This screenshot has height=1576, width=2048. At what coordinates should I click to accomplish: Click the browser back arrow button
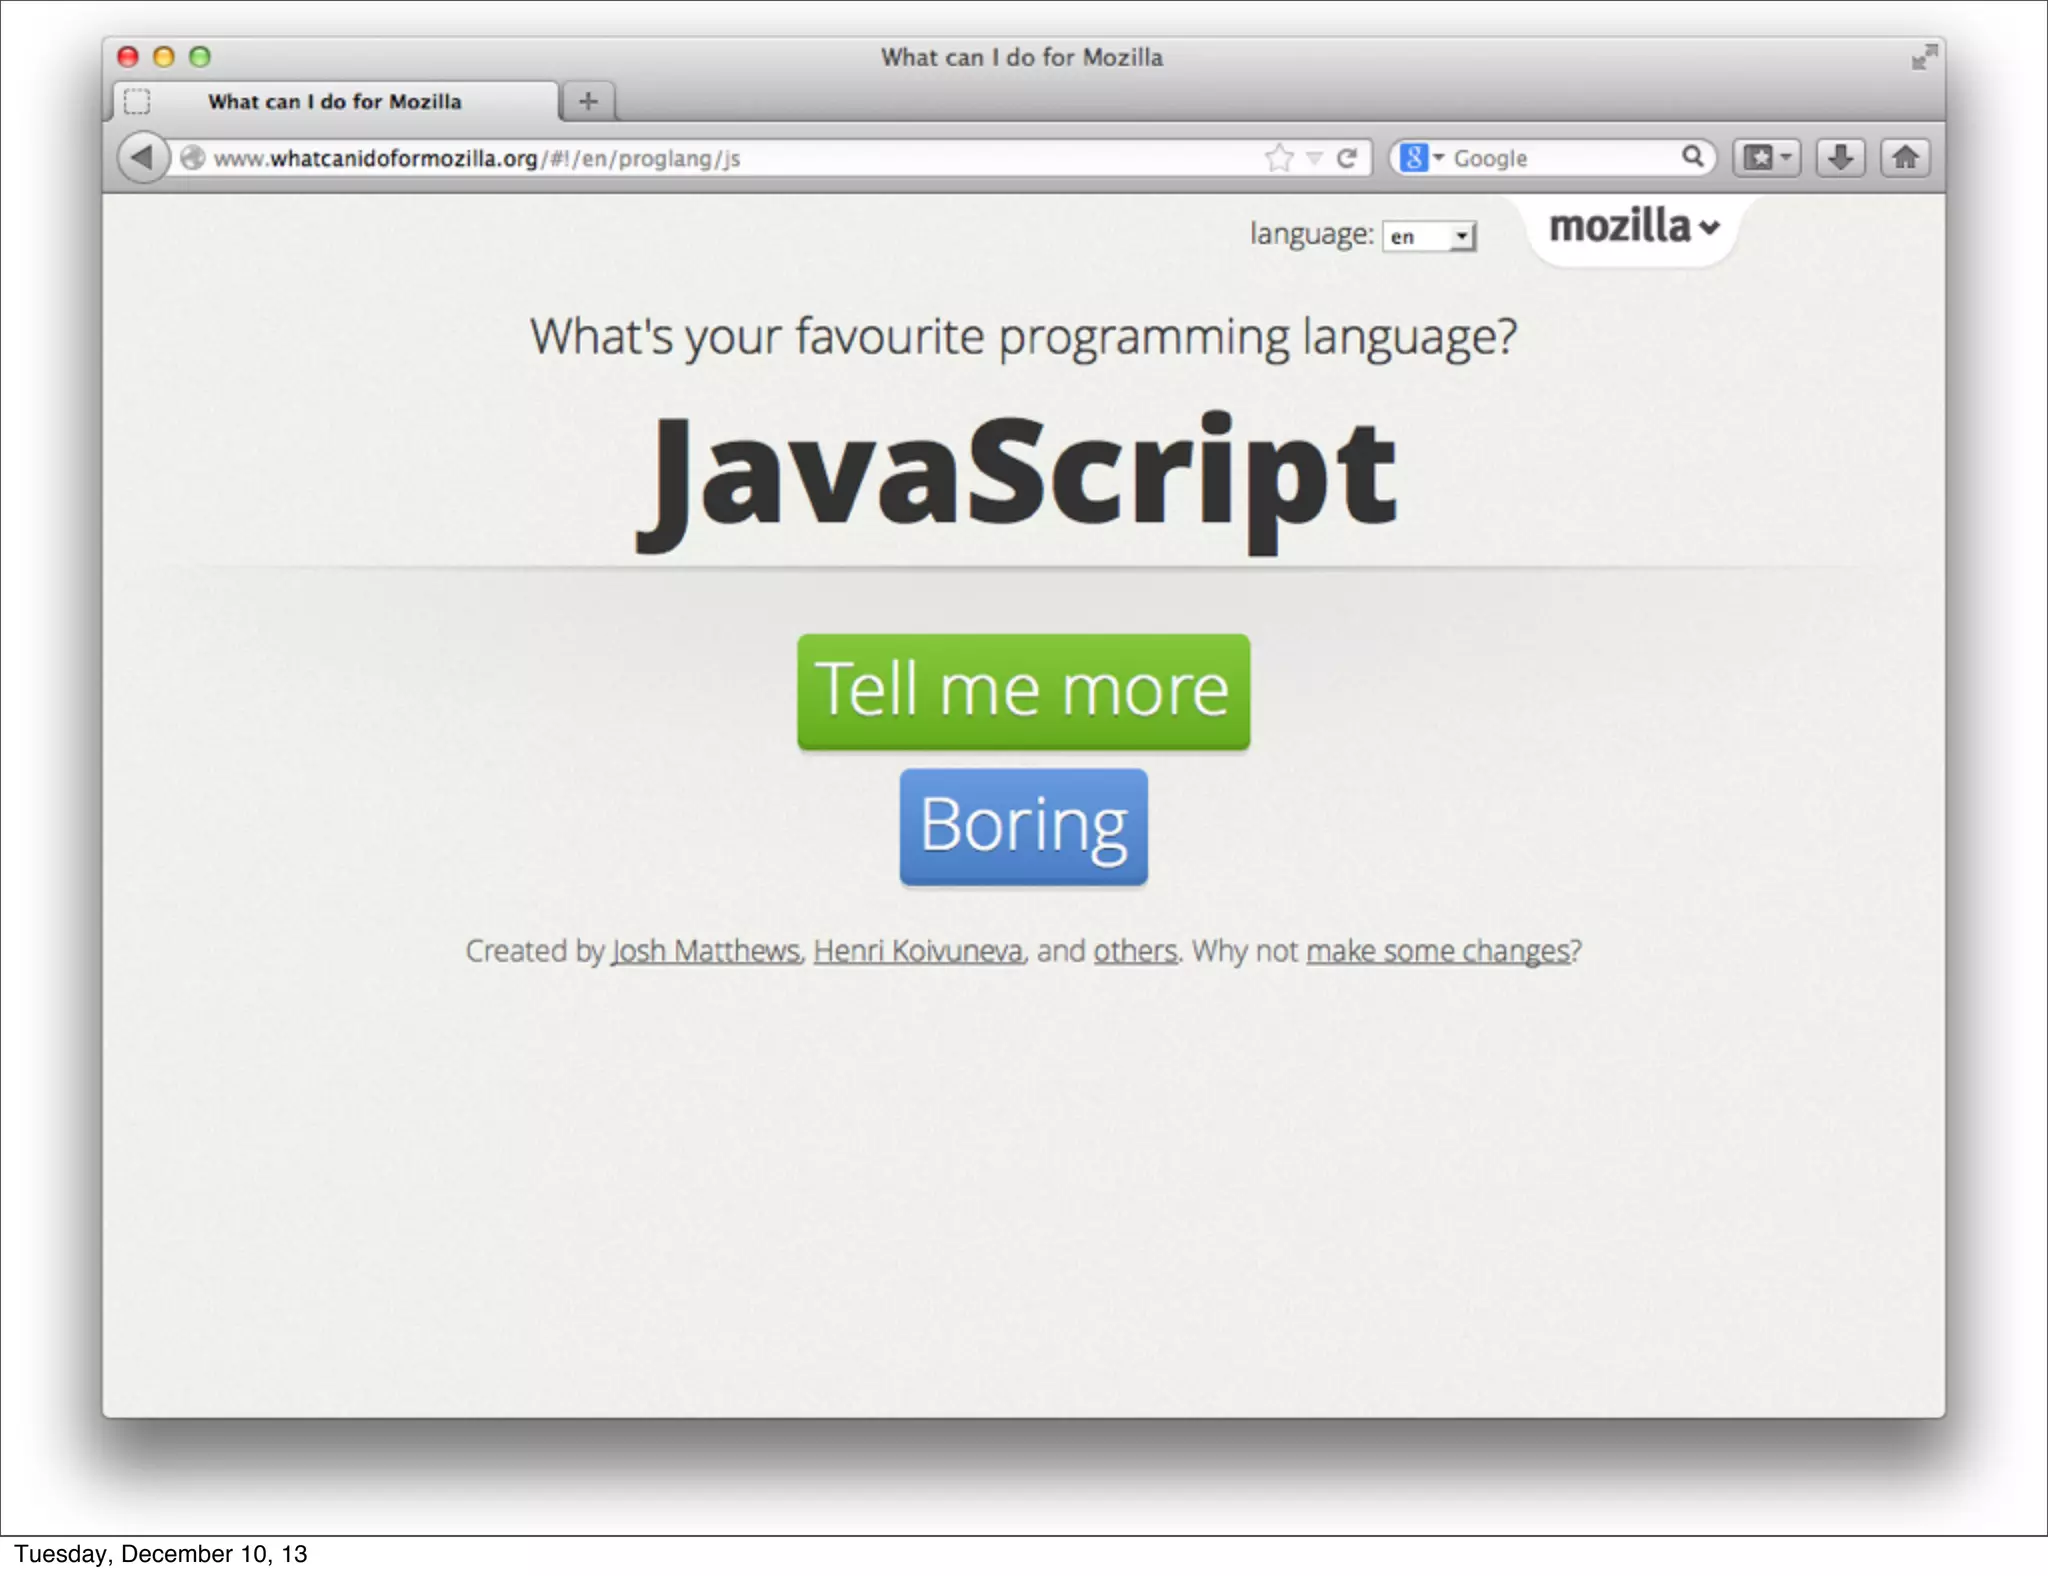click(x=142, y=157)
